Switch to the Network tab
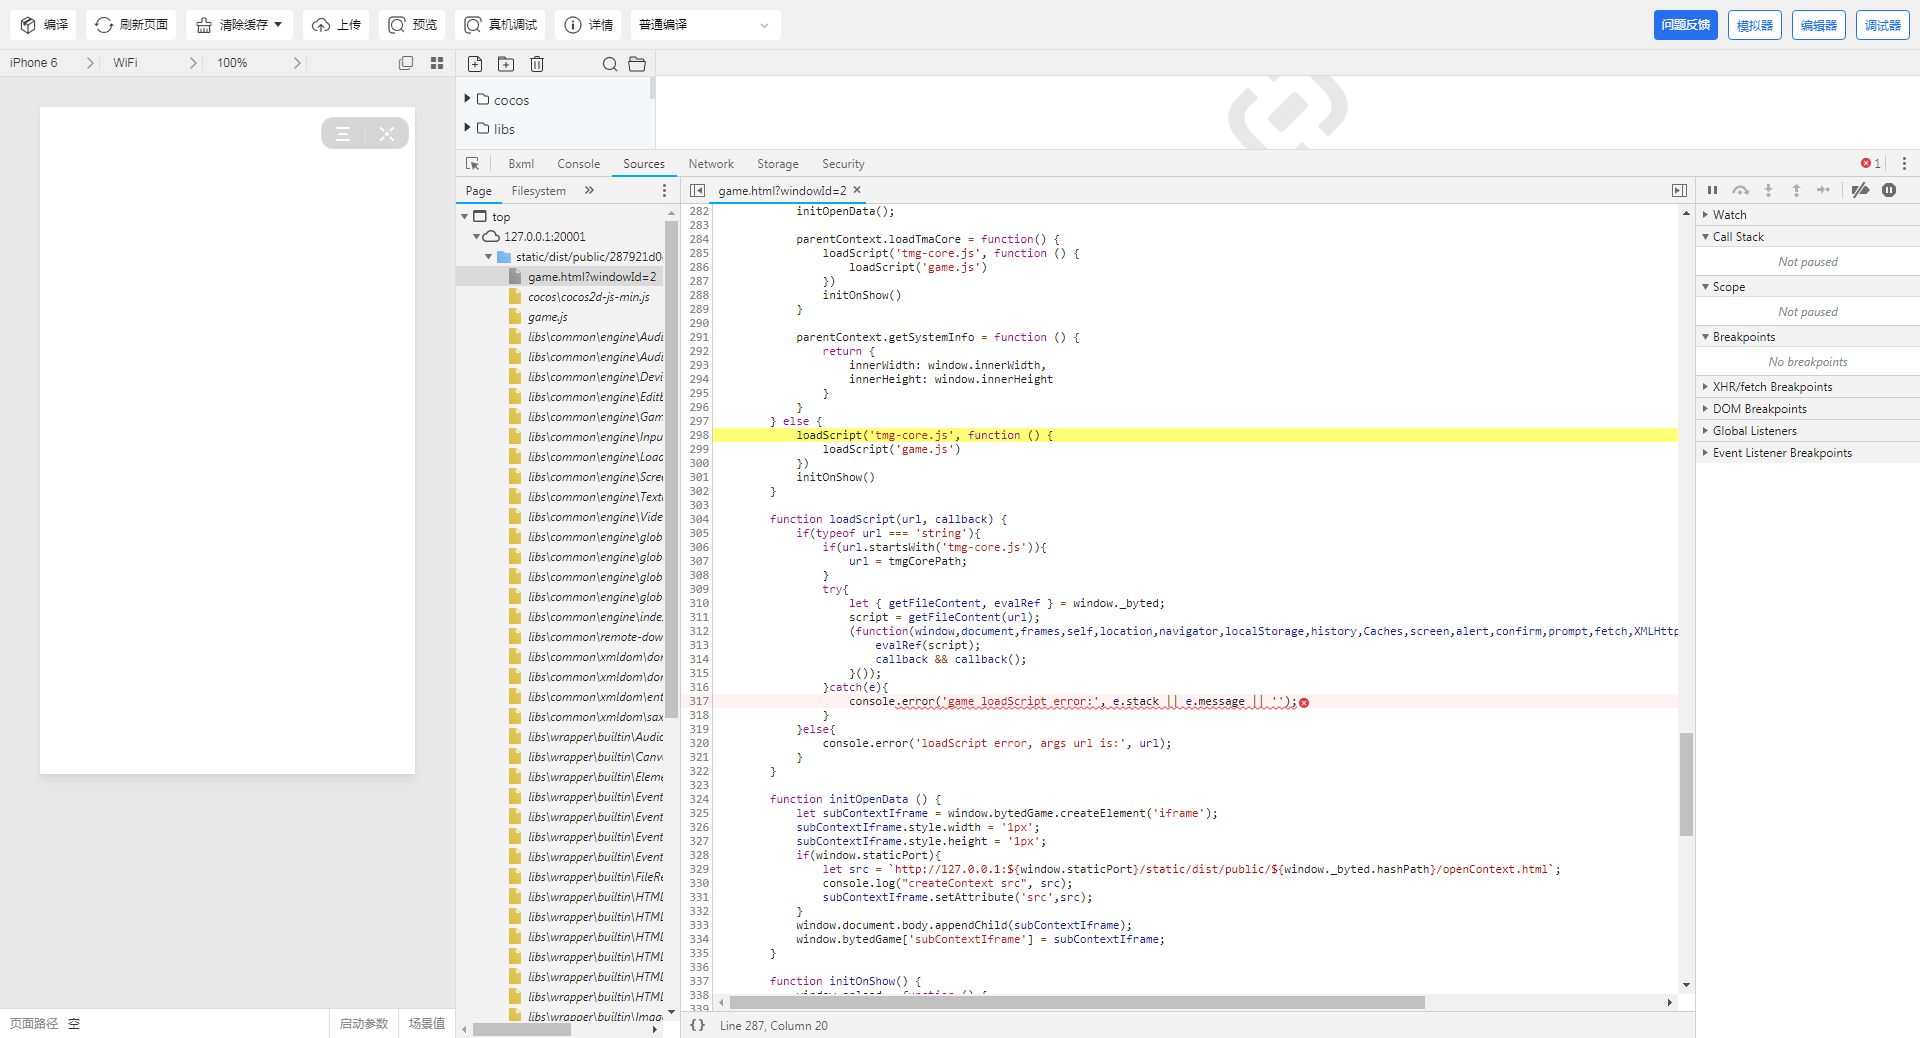This screenshot has width=1920, height=1038. pos(710,164)
